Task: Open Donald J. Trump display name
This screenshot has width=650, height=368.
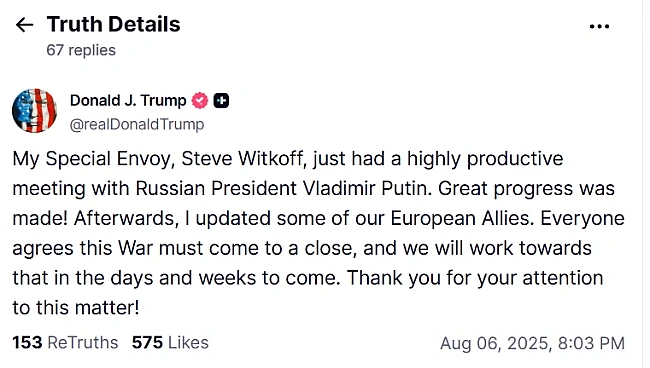Action: coord(128,100)
